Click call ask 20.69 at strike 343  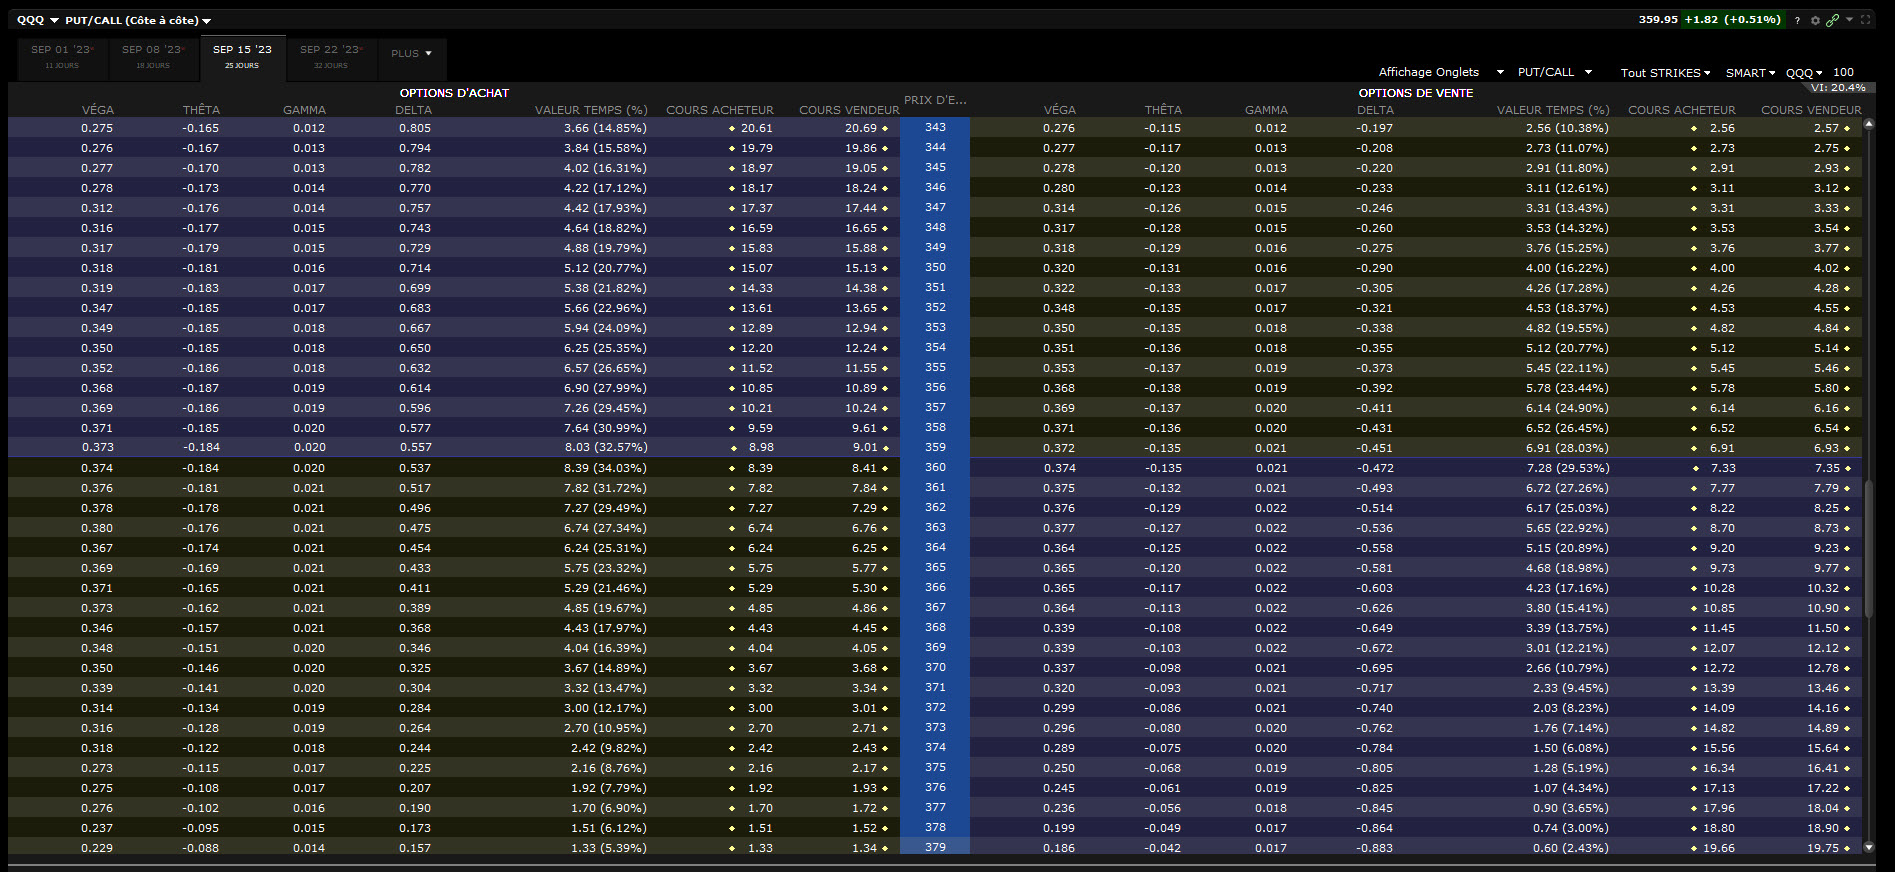pyautogui.click(x=860, y=128)
